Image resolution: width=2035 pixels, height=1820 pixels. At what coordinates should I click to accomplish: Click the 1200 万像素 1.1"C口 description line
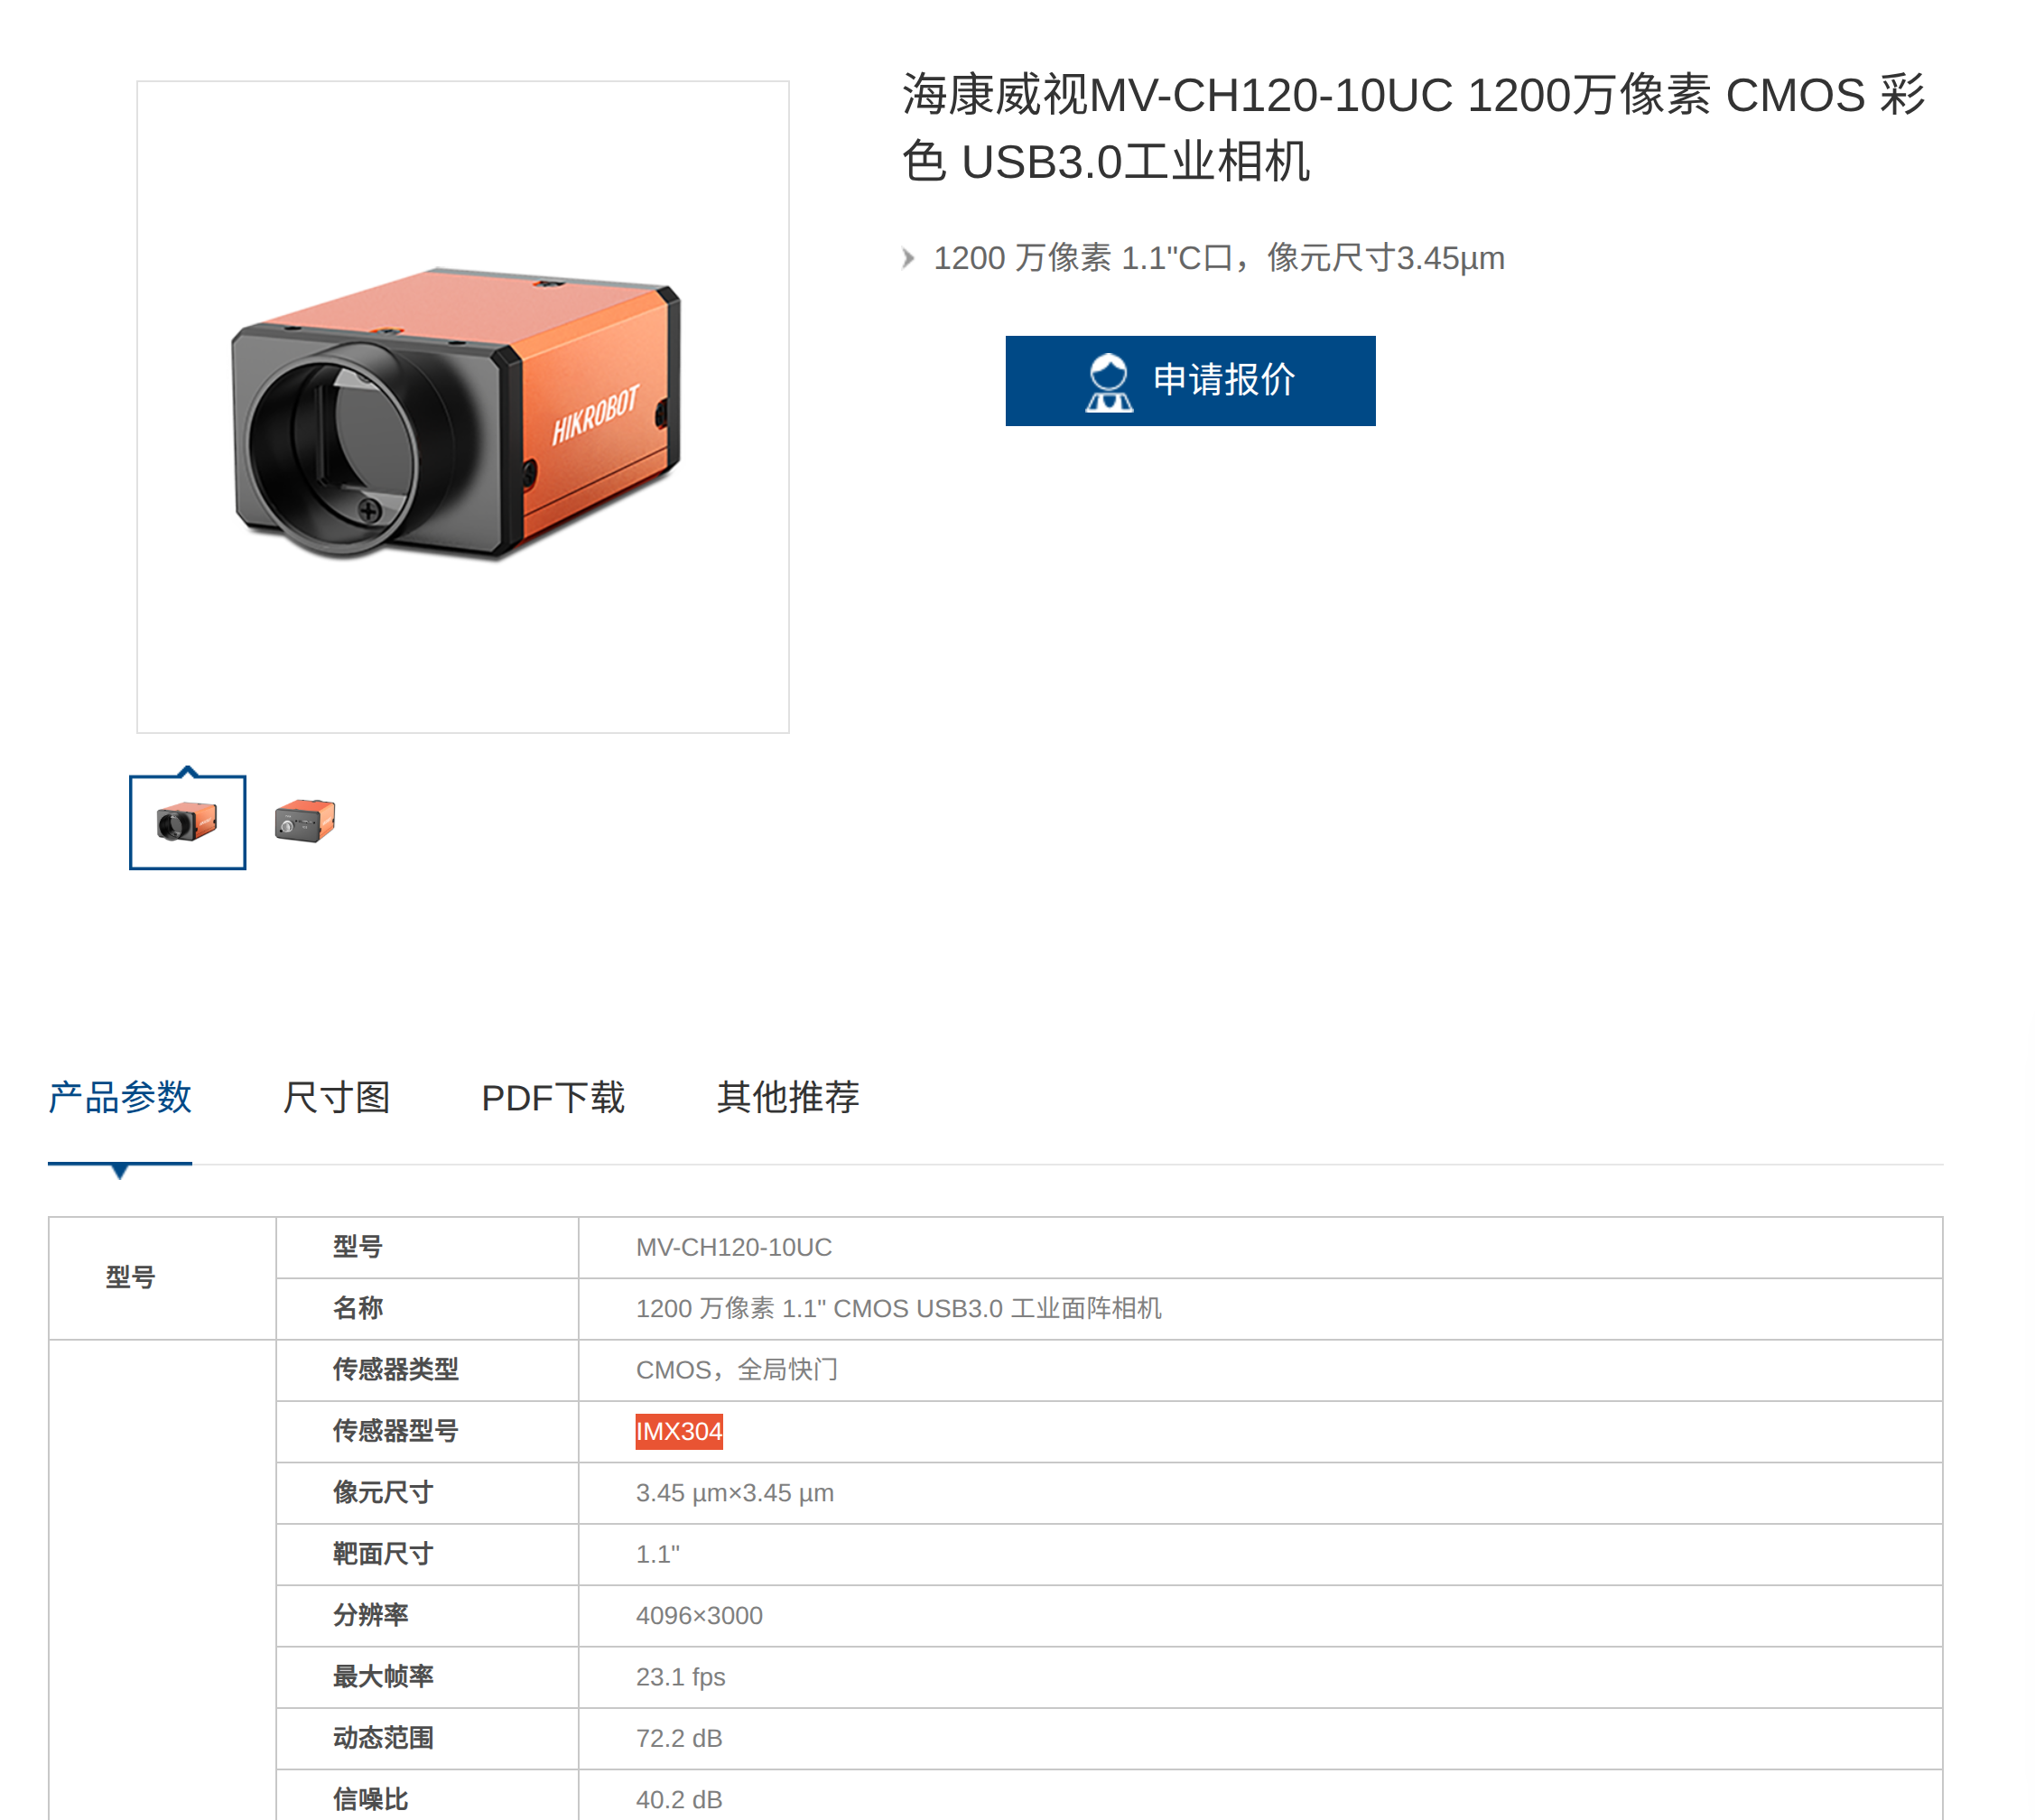pyautogui.click(x=1219, y=258)
